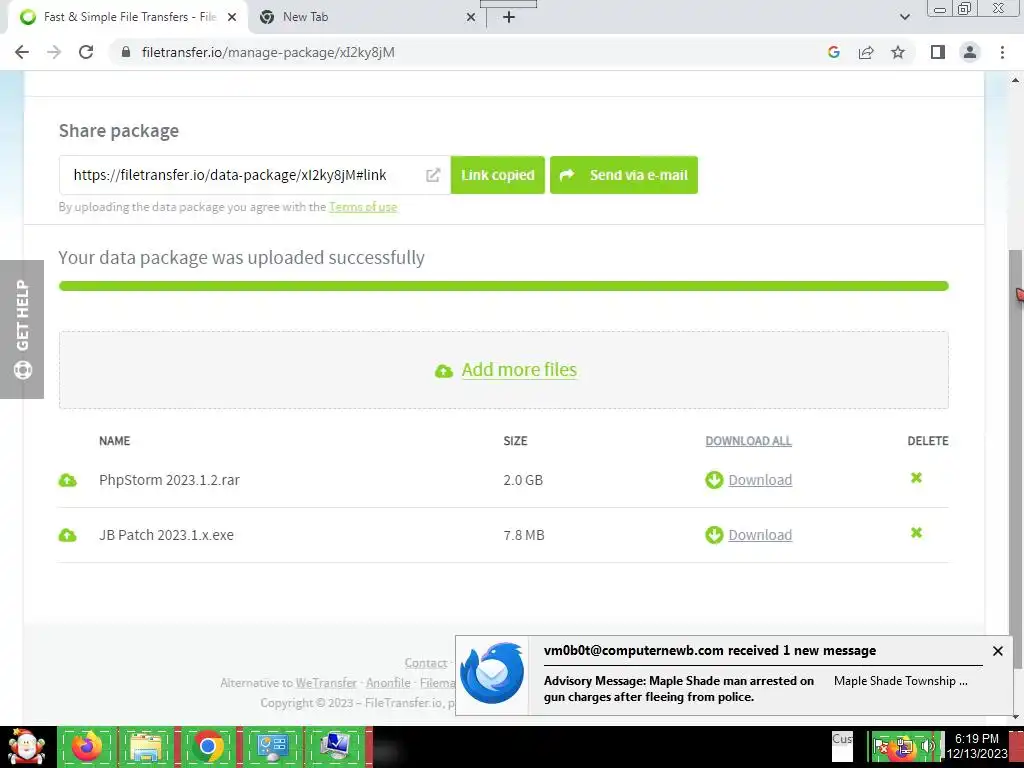Click cloud icon beside PhpStorm 2023.1.2.rar

pyautogui.click(x=67, y=480)
